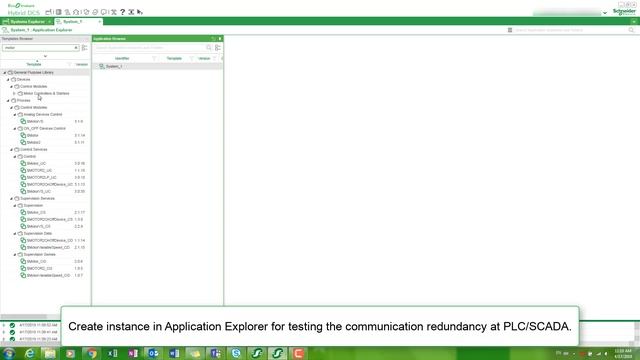Collapse the Supervision Services folder
Screen dimensions: 640x360
click(11, 198)
